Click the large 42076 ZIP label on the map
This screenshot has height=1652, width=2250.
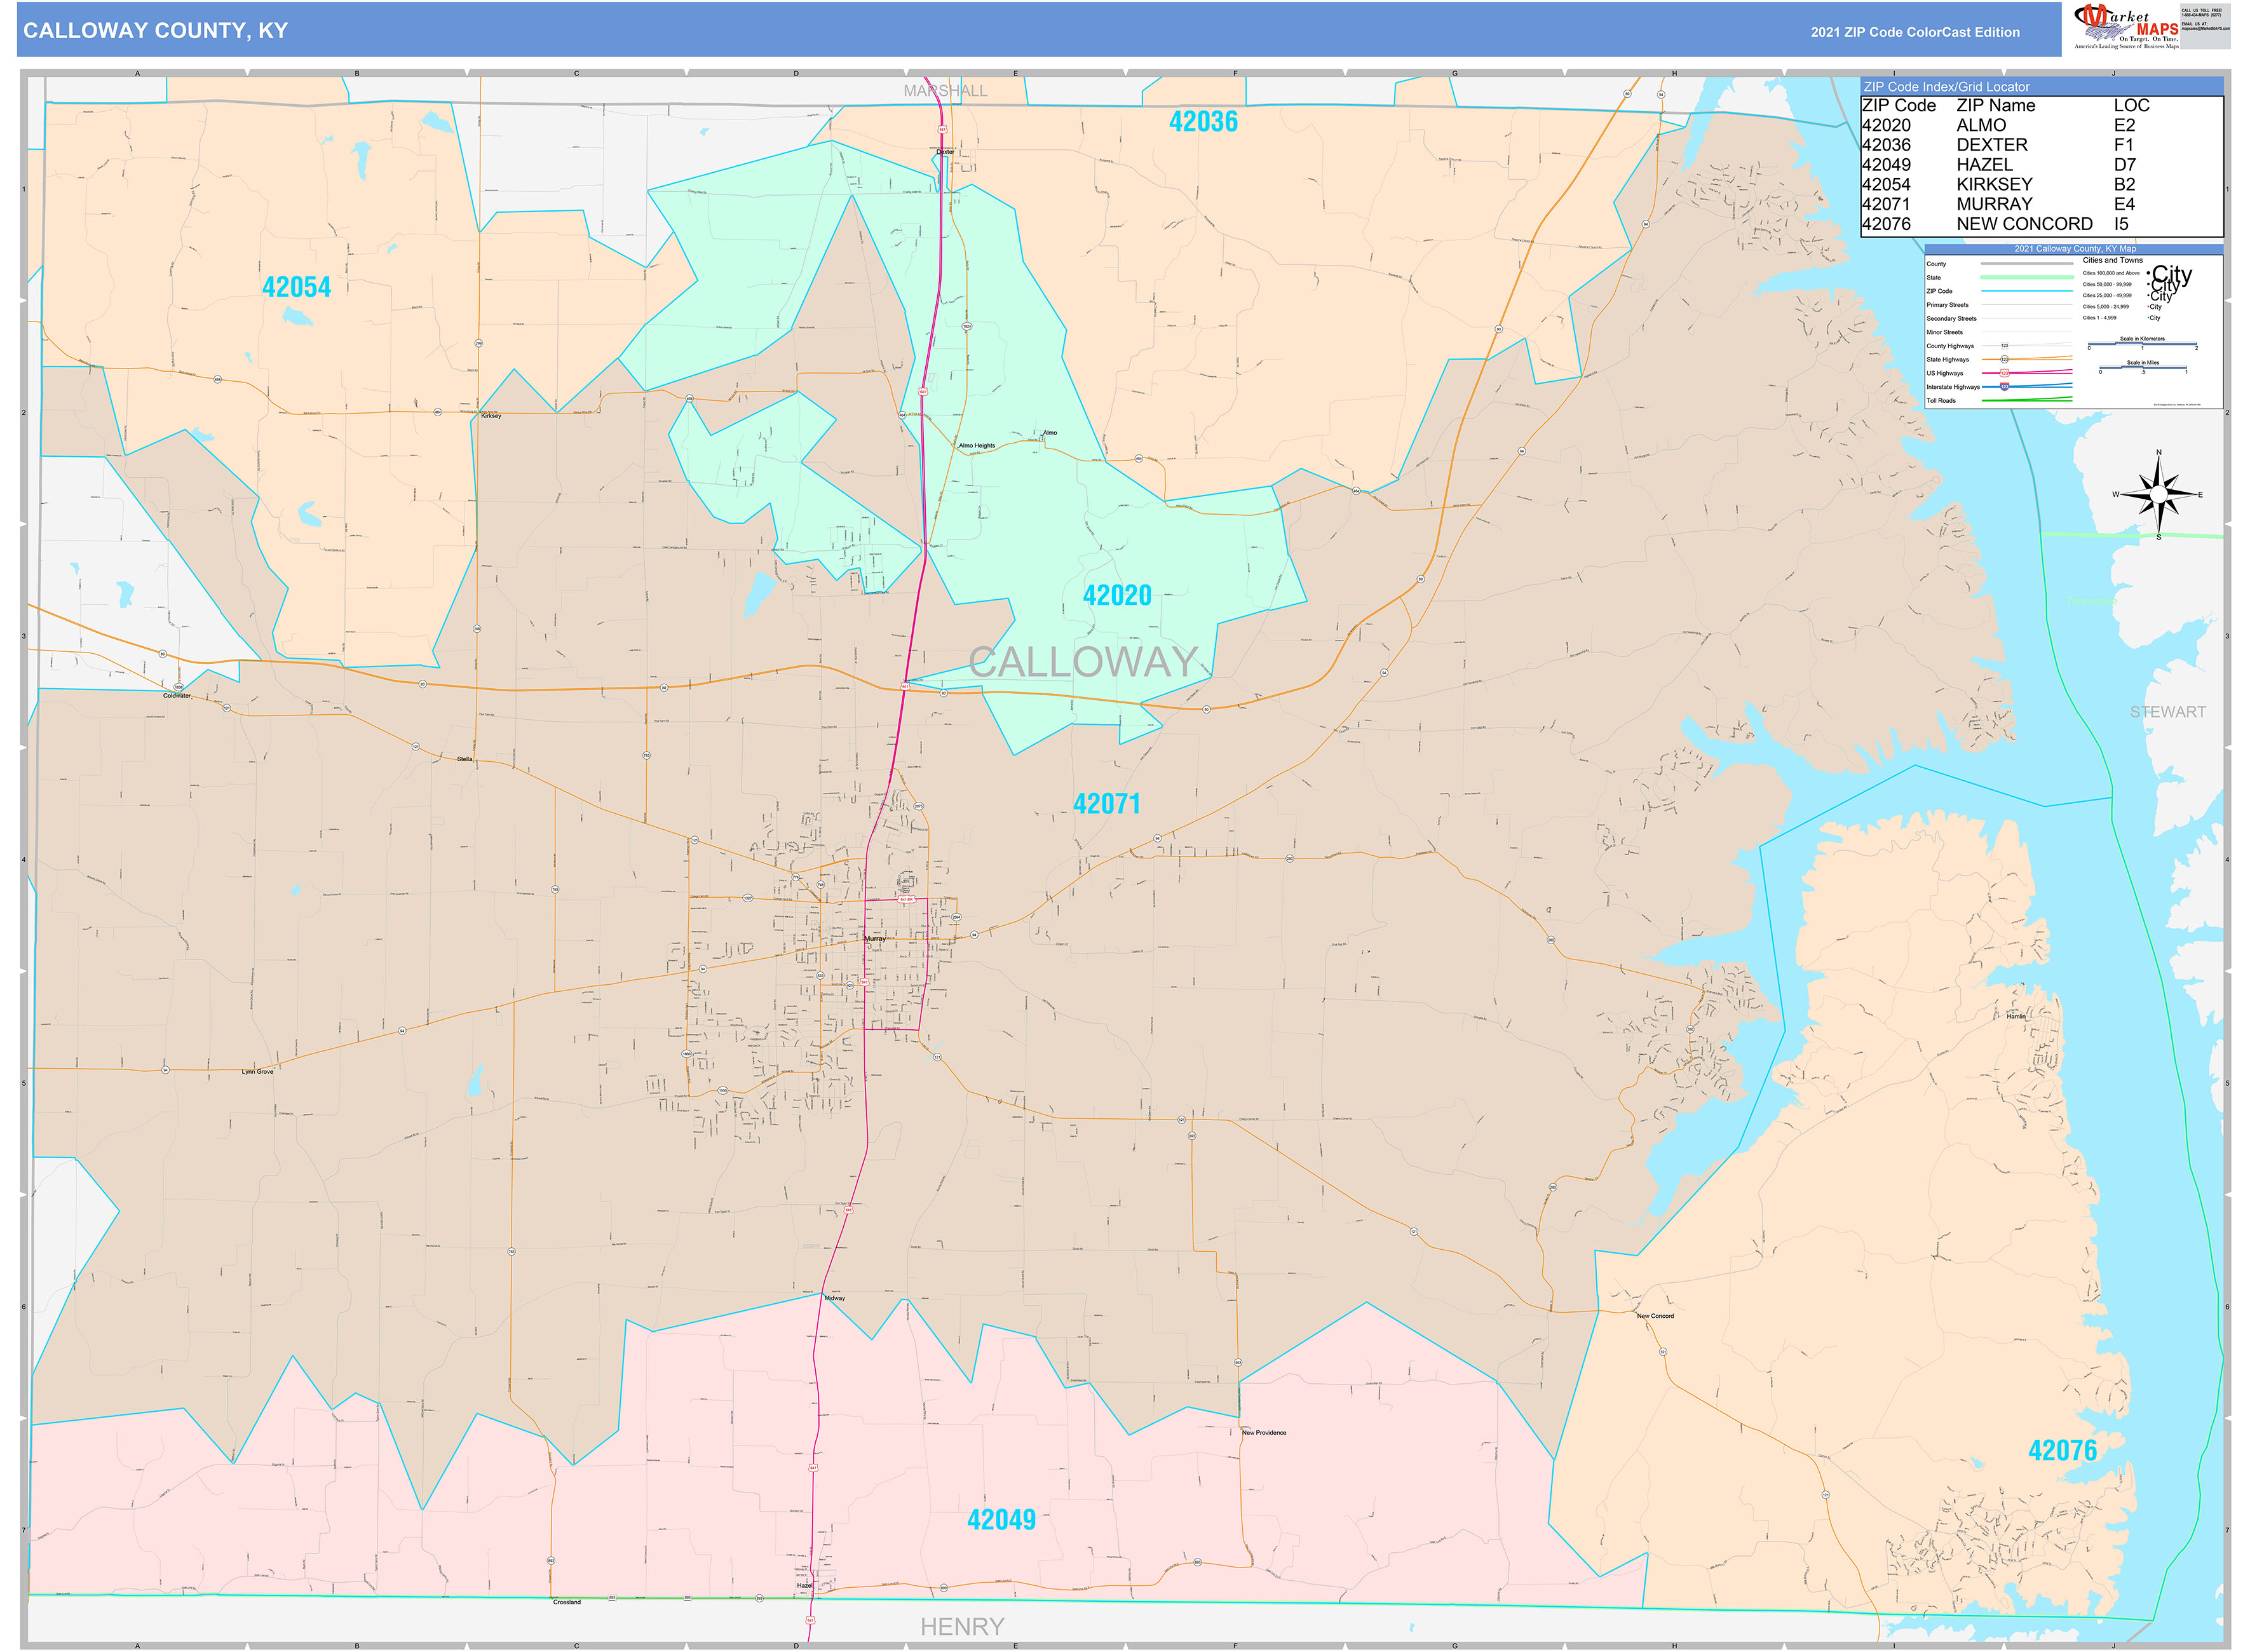point(2062,1451)
